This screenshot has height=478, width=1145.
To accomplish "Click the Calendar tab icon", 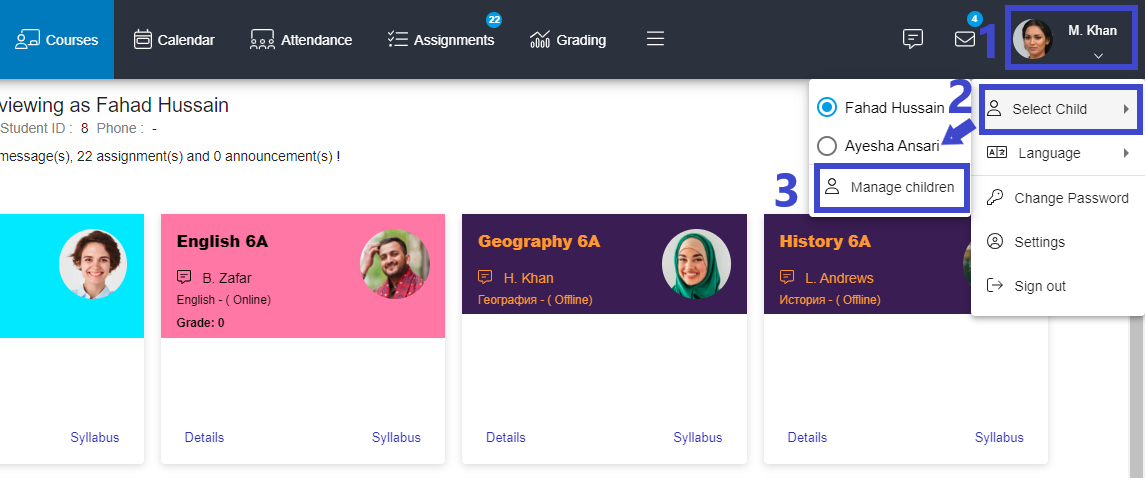I will pos(142,39).
